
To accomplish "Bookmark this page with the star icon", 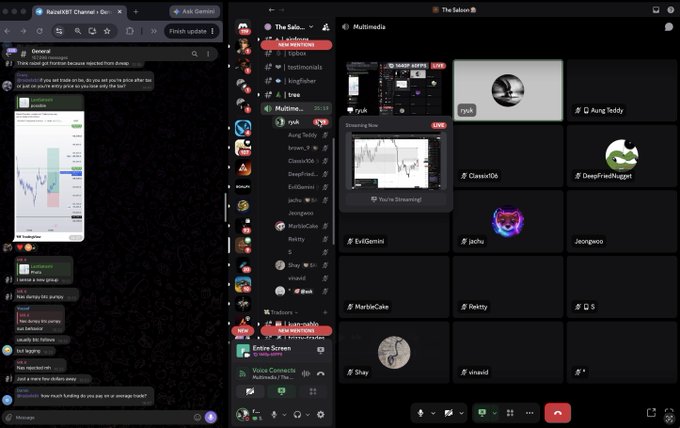I will (x=107, y=31).
